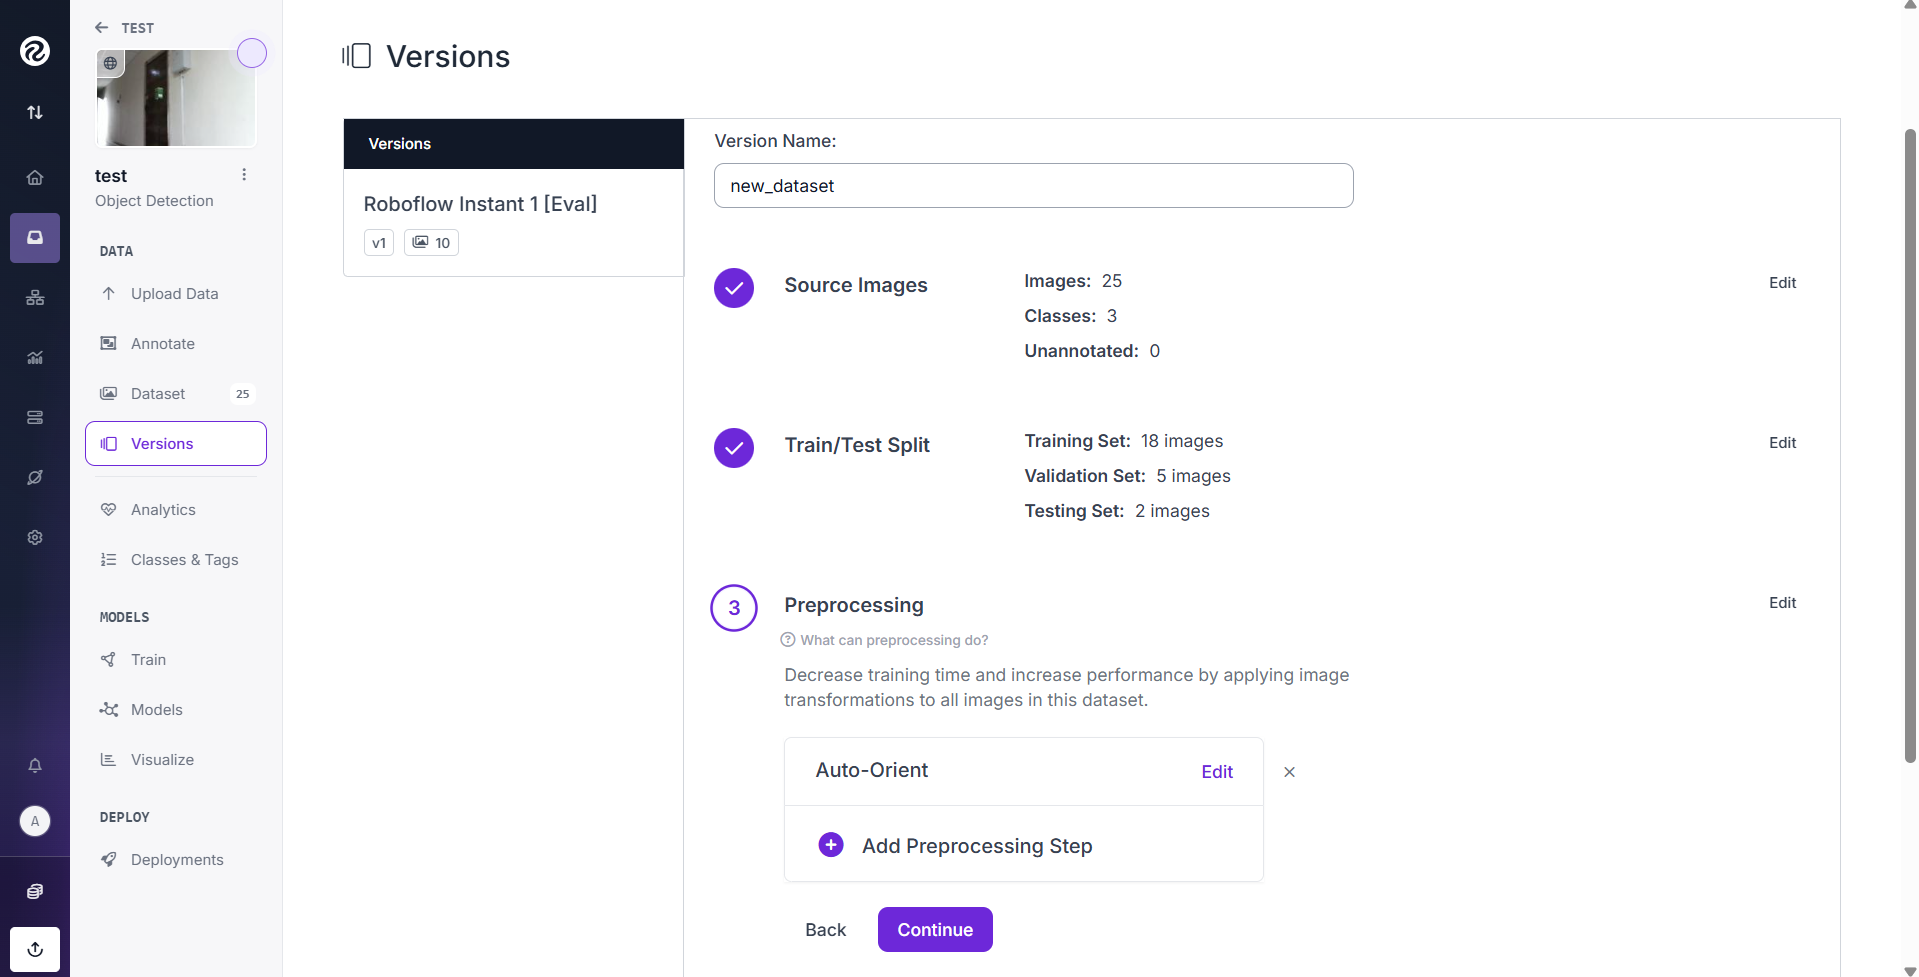Open the Versions sidebar item

pyautogui.click(x=176, y=443)
